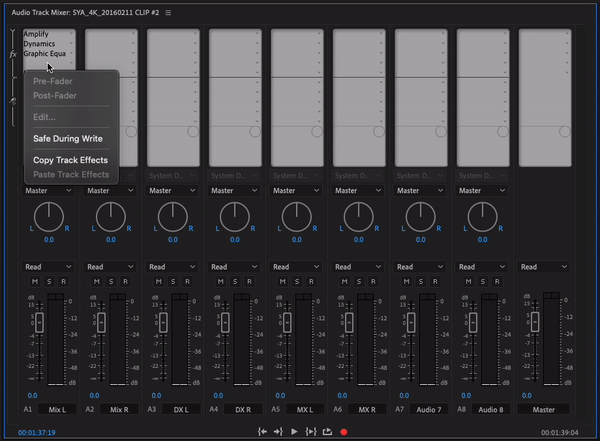Open A1 automation mode Read dropdown
The width and height of the screenshot is (600, 441).
point(48,267)
